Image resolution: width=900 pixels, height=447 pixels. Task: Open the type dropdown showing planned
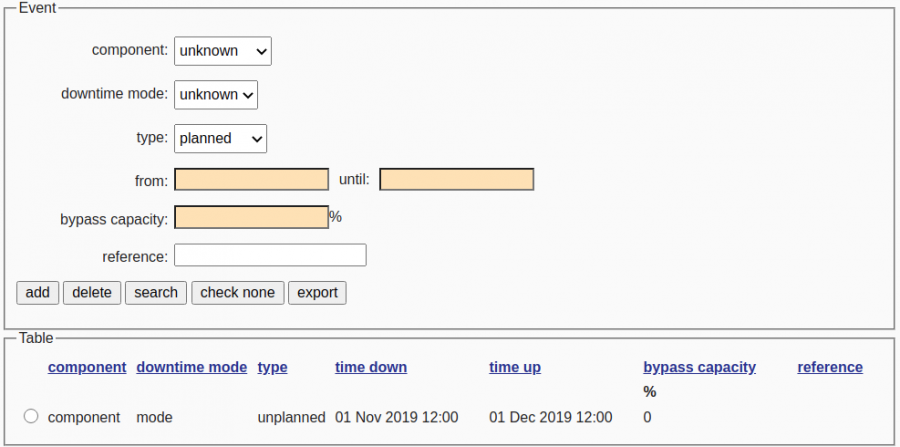pyautogui.click(x=220, y=139)
